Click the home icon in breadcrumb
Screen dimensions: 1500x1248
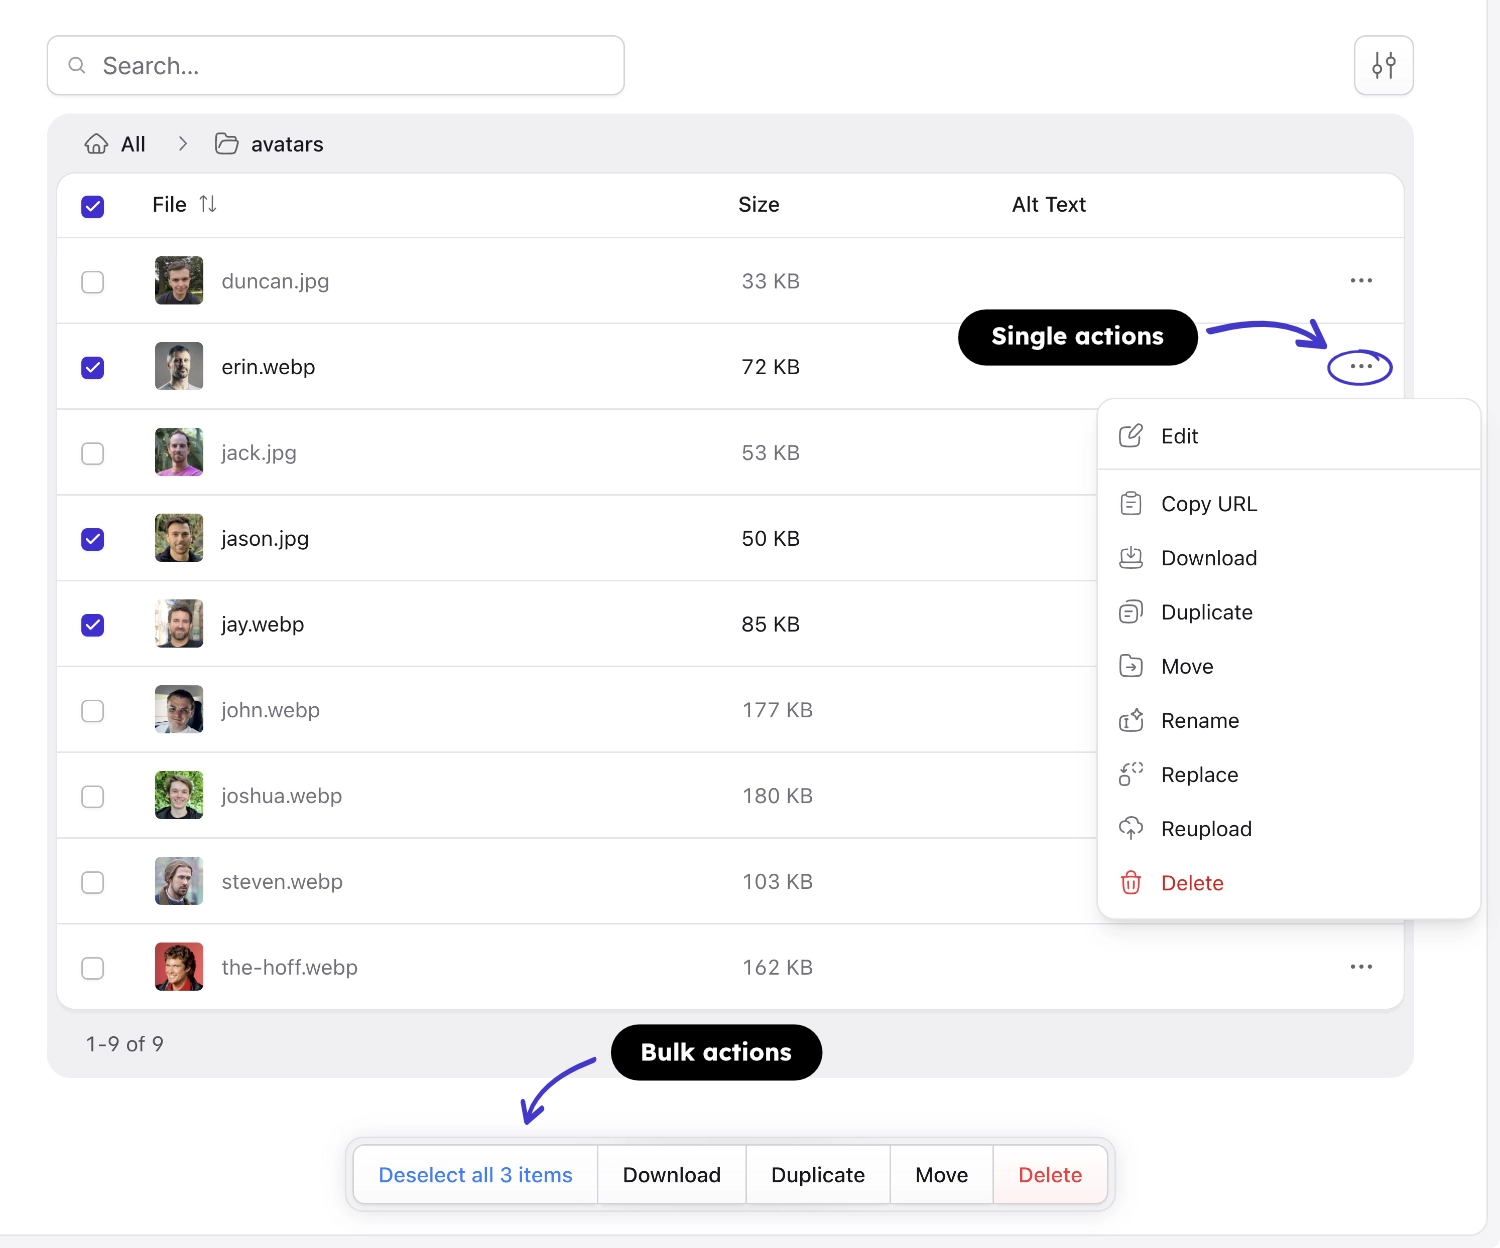pos(96,144)
